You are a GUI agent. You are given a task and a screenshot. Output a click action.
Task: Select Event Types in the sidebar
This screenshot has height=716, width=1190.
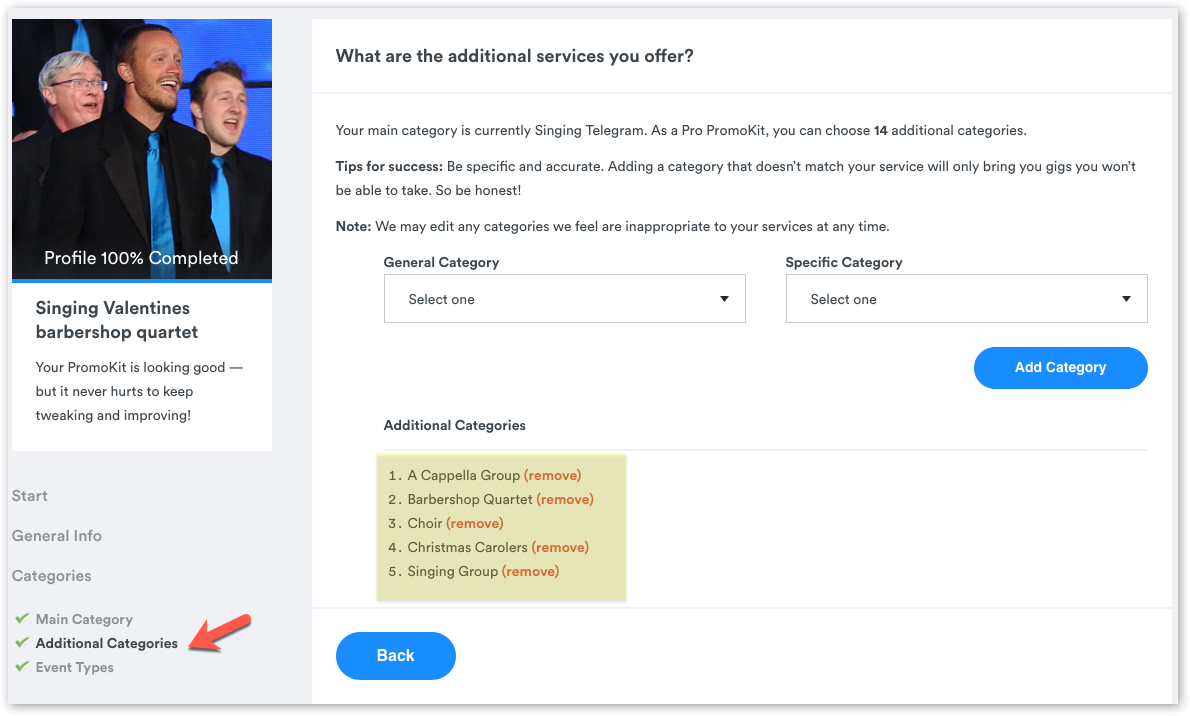click(x=74, y=667)
